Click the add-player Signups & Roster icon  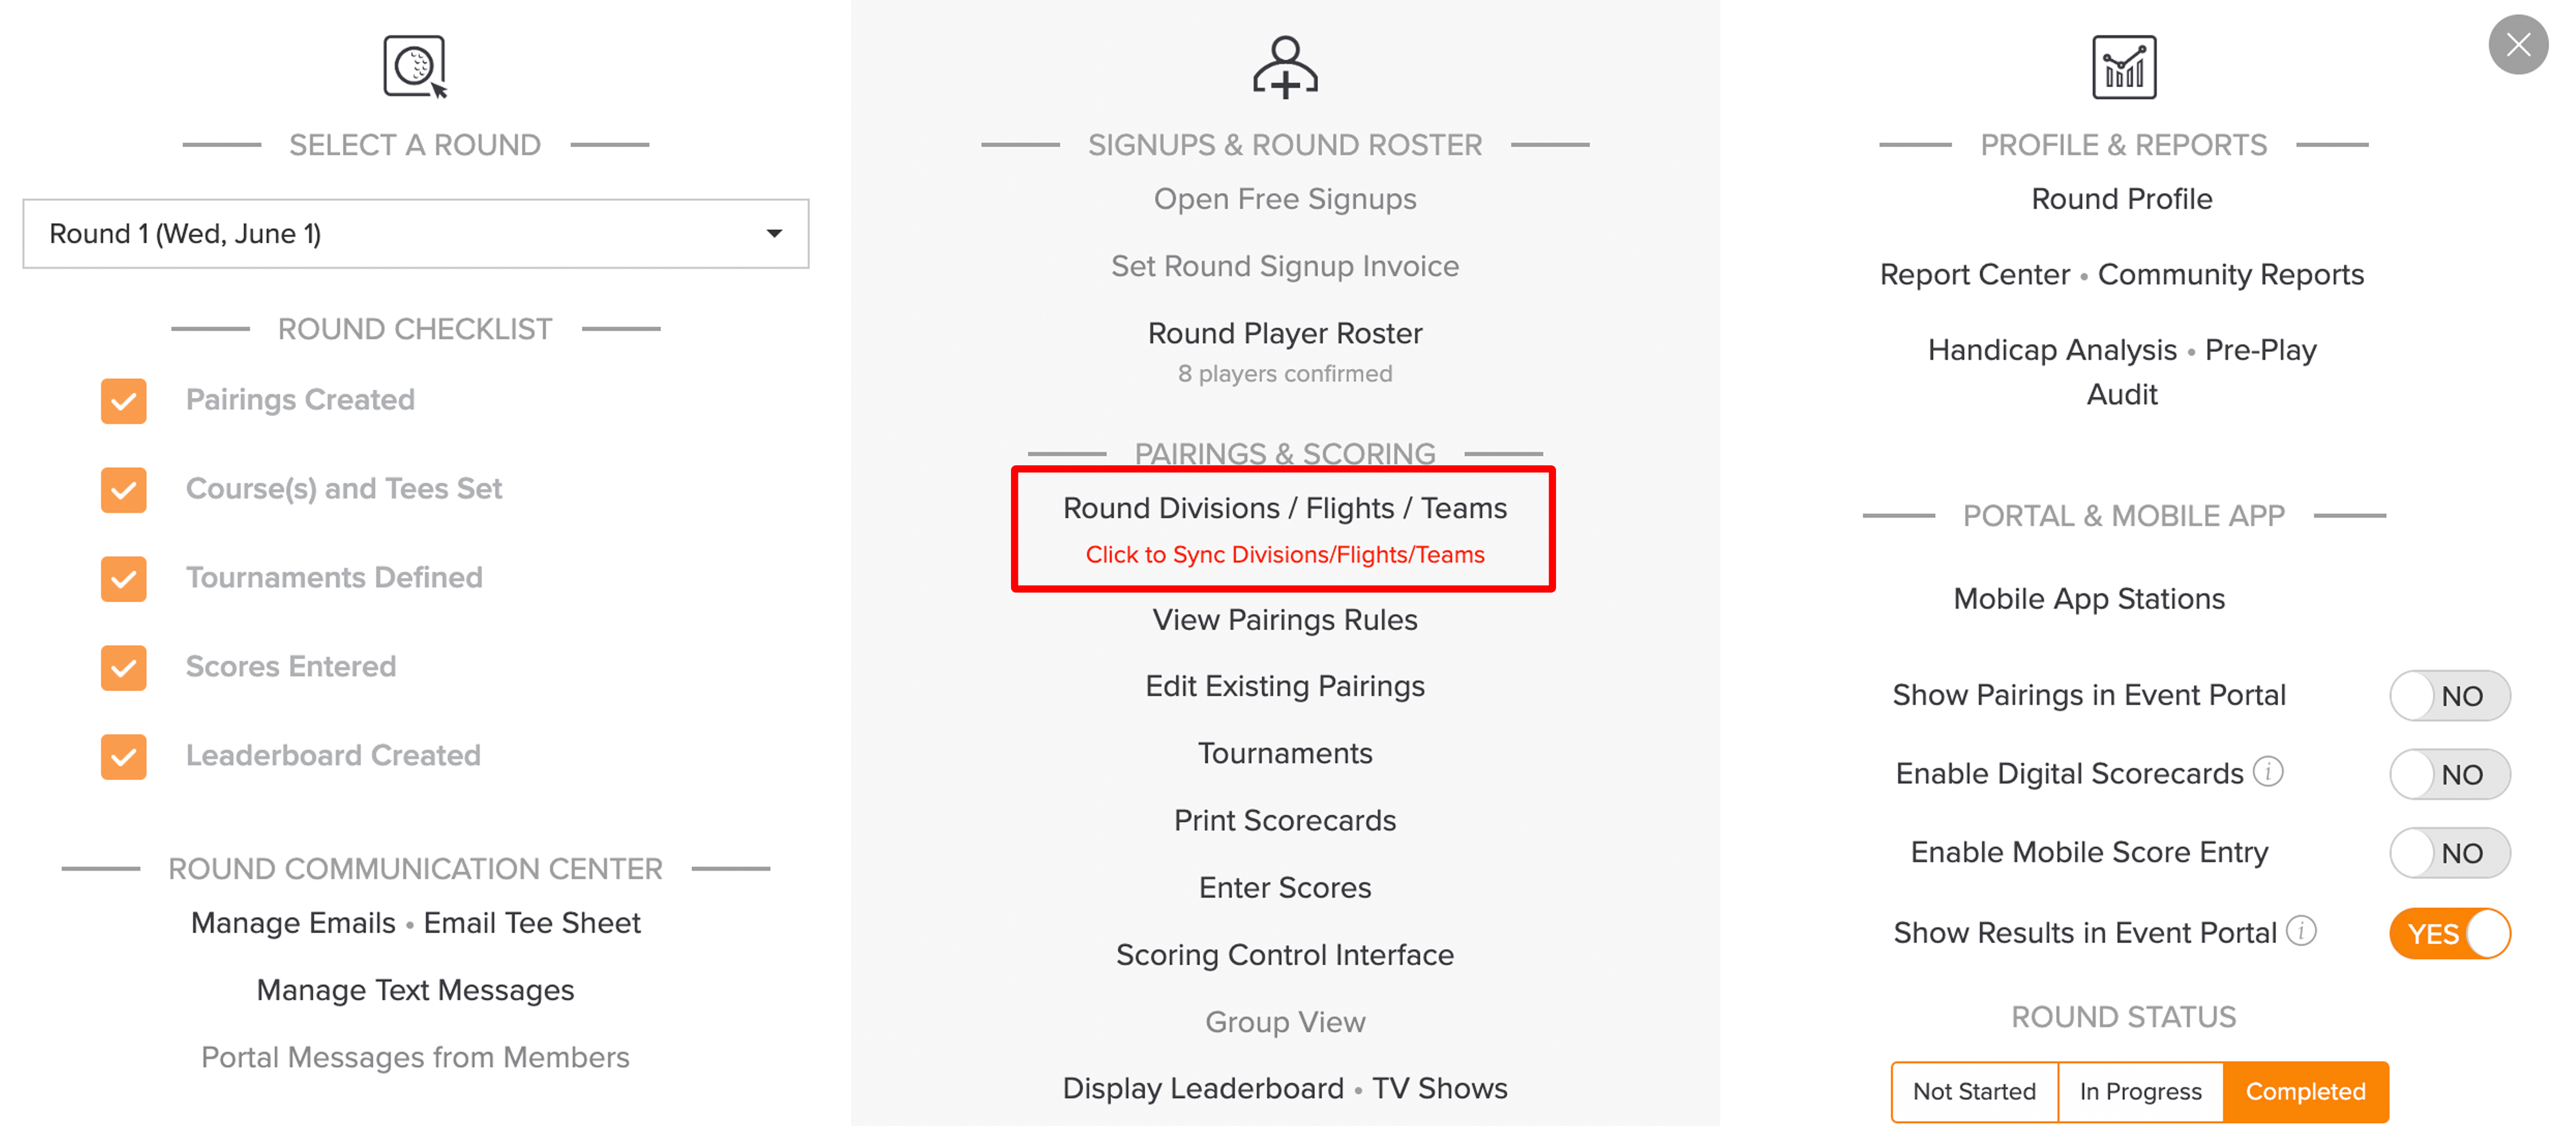(1285, 67)
